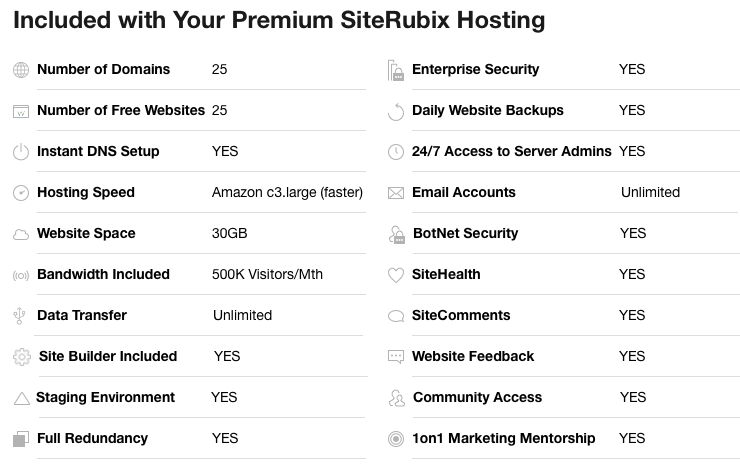
Task: Click the Enterprise Security label
Action: [x=475, y=69]
